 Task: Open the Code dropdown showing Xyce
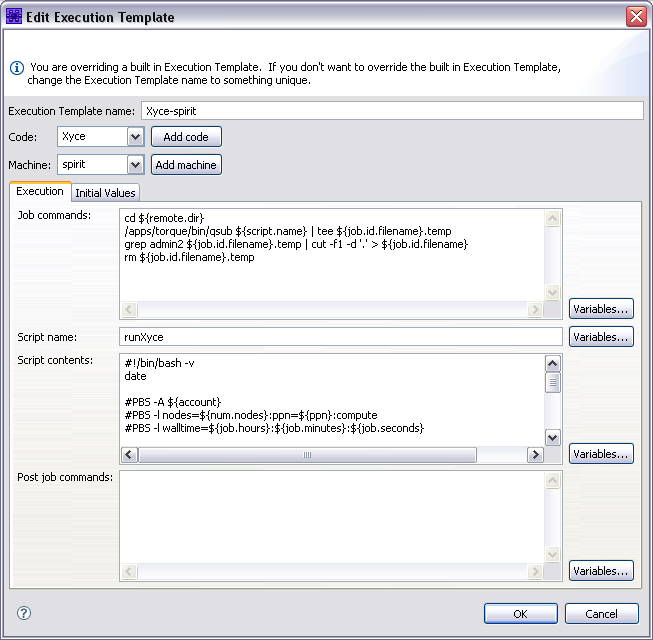[x=135, y=137]
